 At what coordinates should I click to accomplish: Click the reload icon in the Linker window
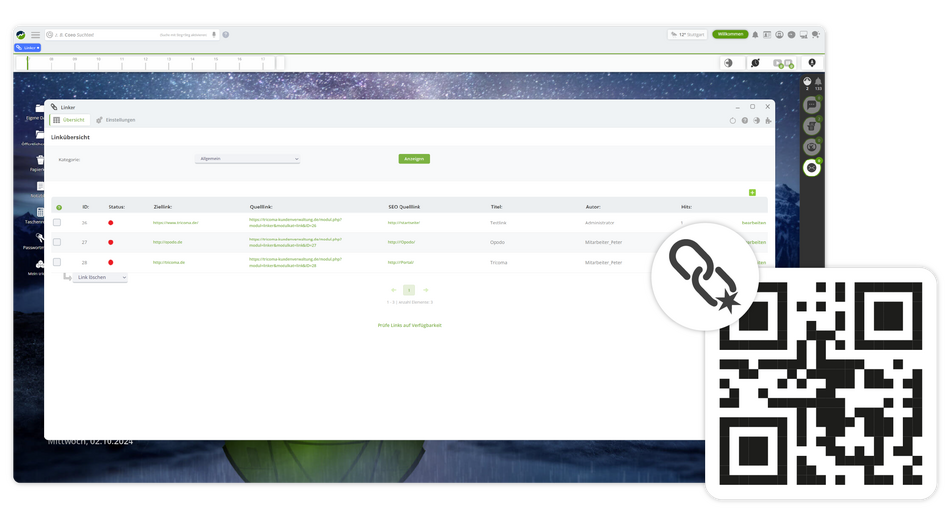pos(732,121)
